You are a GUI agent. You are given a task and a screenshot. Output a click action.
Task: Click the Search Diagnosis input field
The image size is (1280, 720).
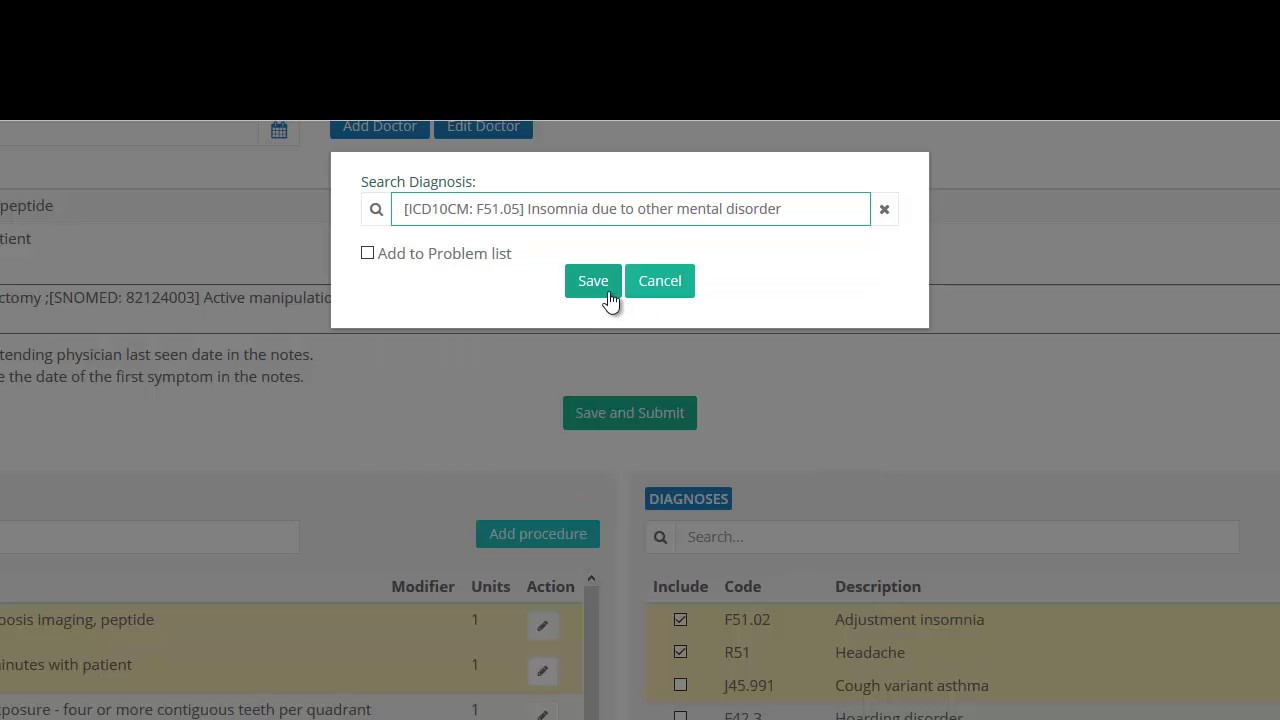tap(631, 209)
